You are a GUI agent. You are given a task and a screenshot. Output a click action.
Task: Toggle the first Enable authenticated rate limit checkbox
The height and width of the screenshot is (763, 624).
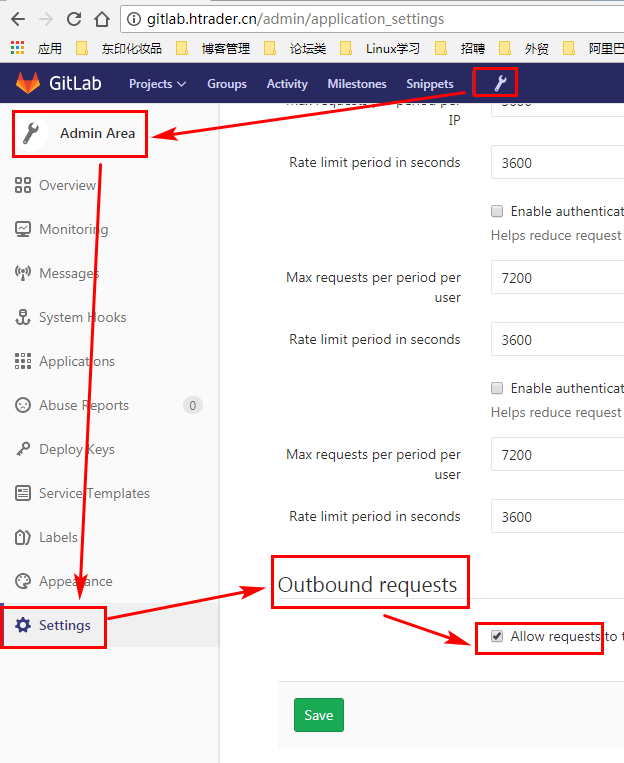click(x=497, y=211)
